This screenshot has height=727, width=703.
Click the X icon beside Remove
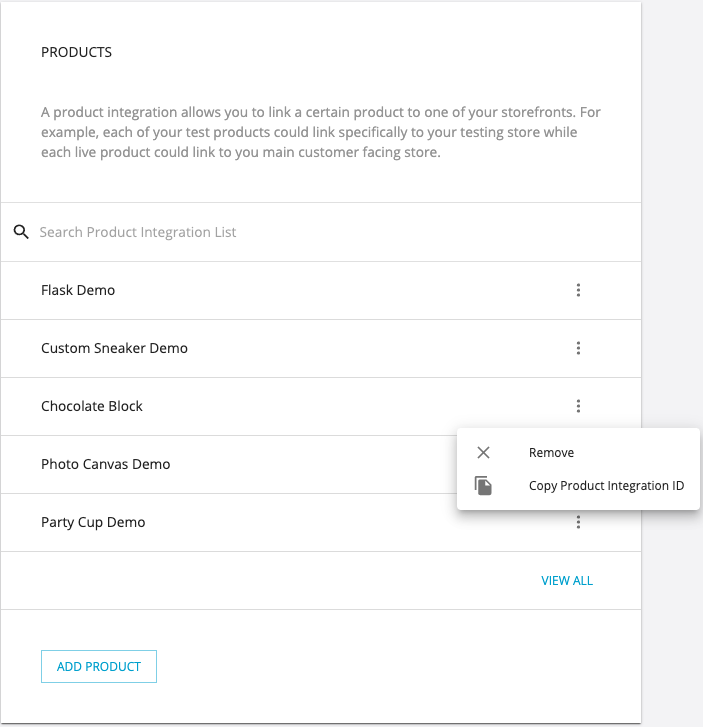483,453
